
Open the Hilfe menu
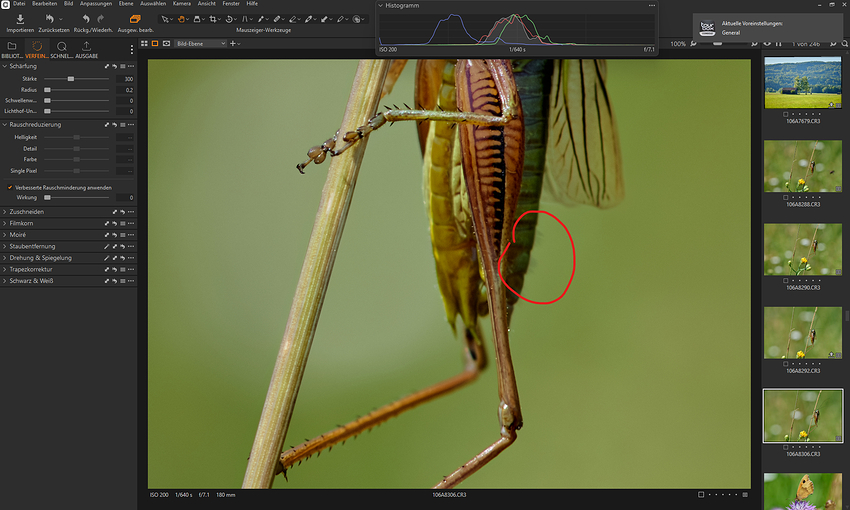(252, 3)
